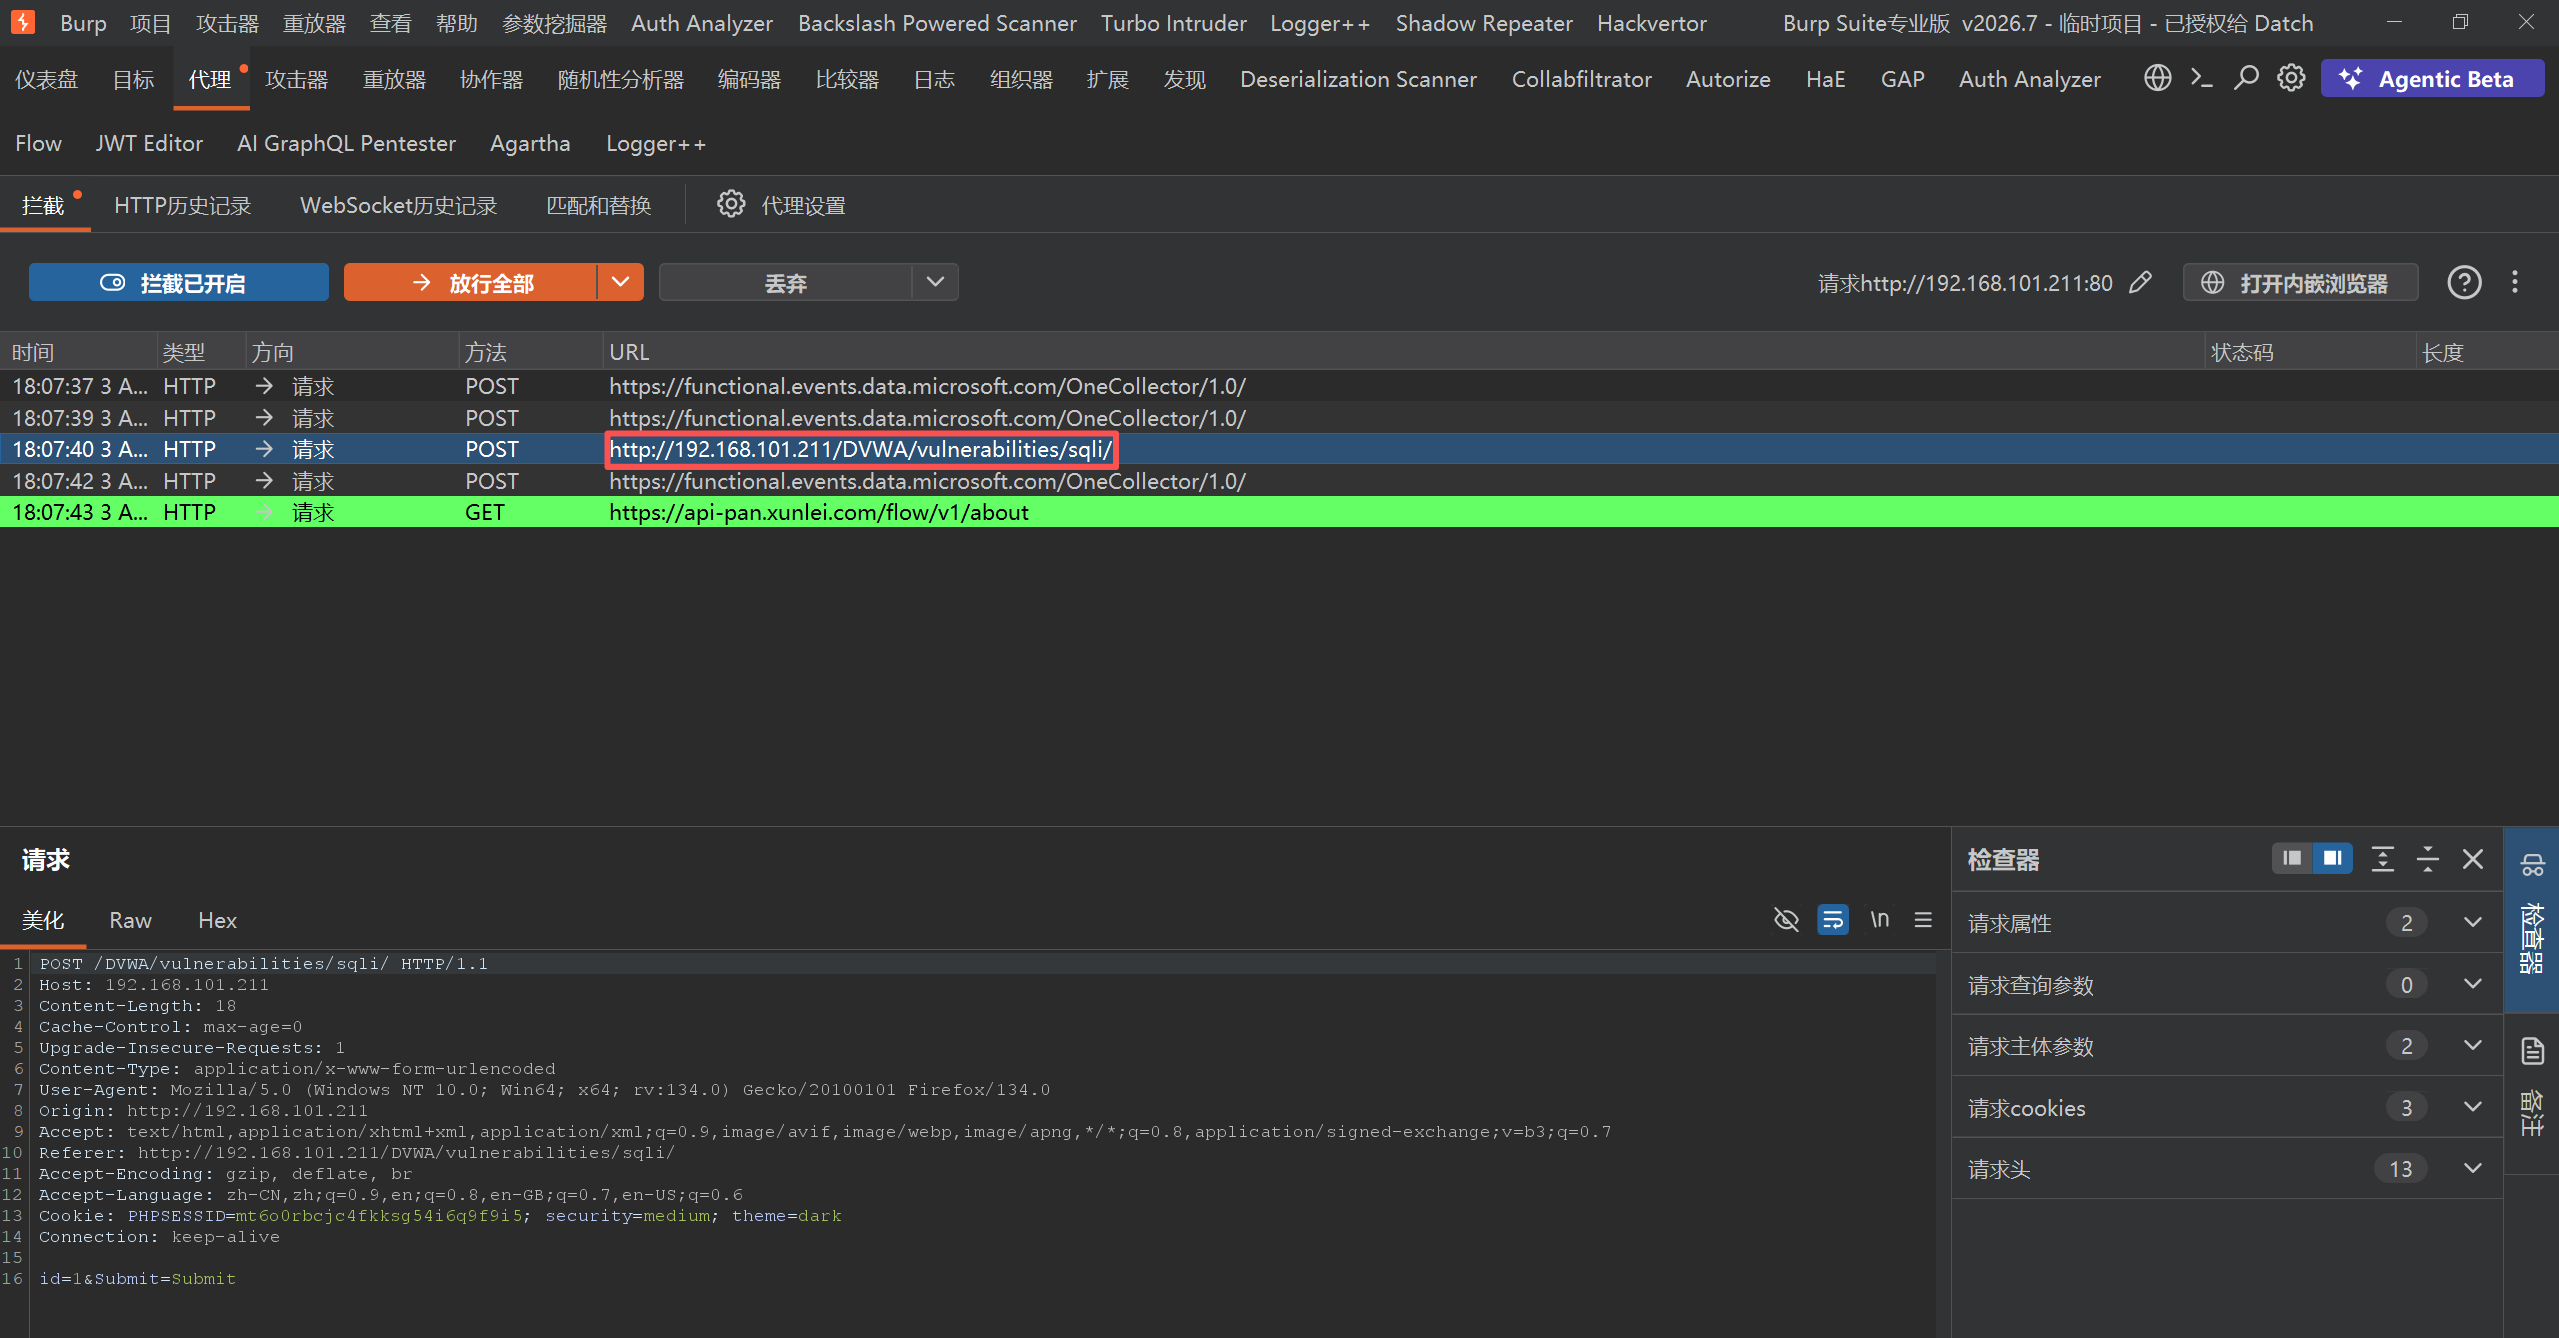Image resolution: width=2559 pixels, height=1338 pixels.
Task: Open the Help (帮助) menu
Action: click(457, 23)
